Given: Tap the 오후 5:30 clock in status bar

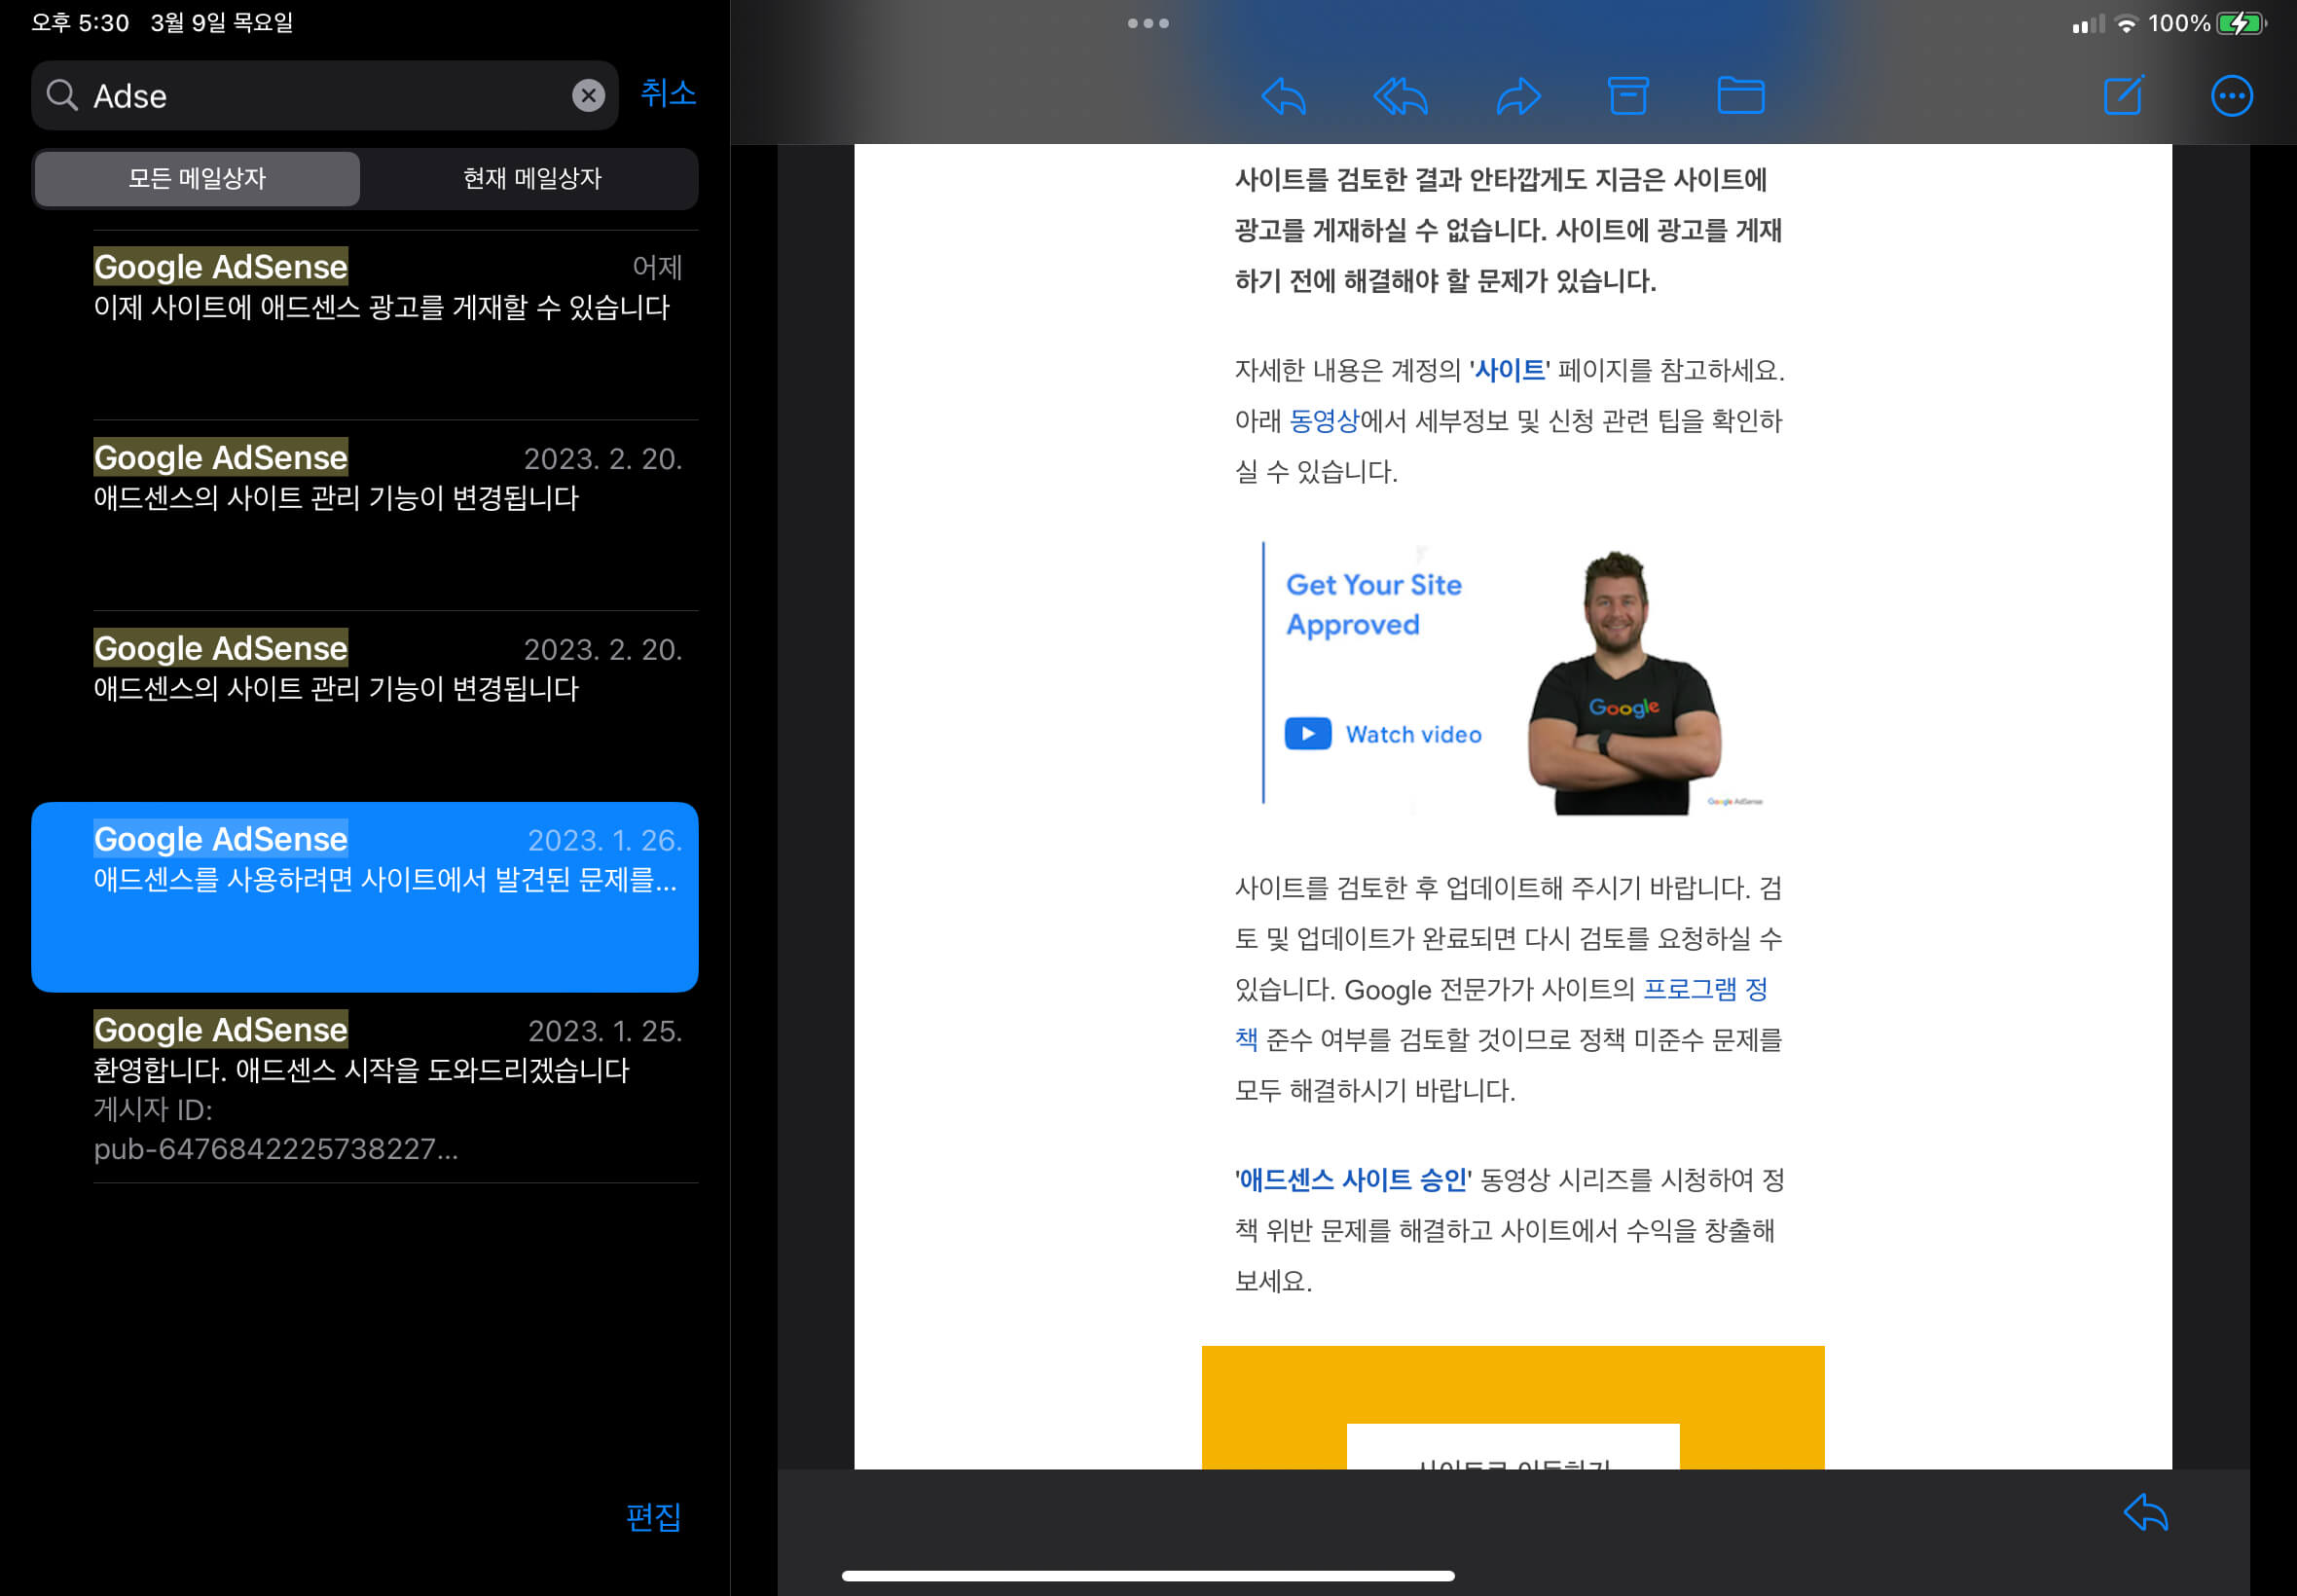Looking at the screenshot, I should pos(80,22).
